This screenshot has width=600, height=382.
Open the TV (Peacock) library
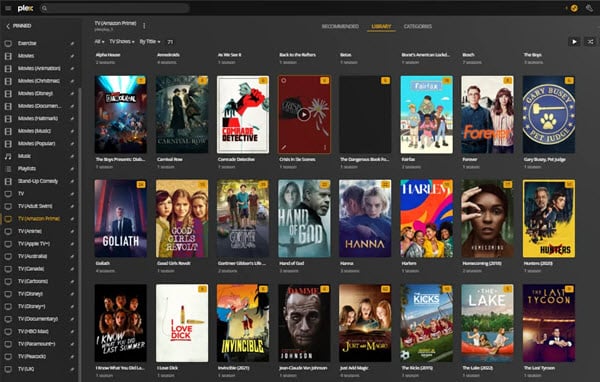coord(32,357)
